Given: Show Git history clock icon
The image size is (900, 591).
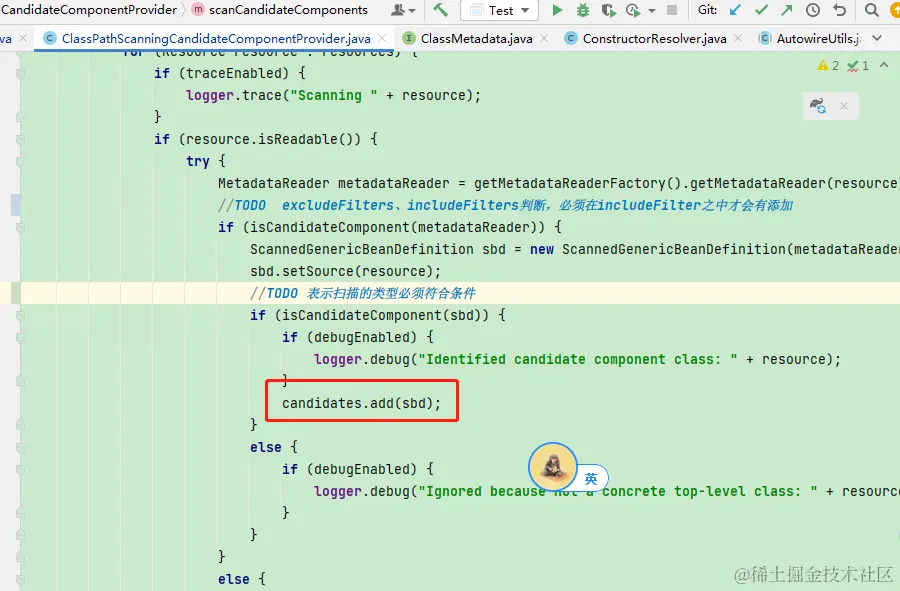Looking at the screenshot, I should [x=813, y=10].
